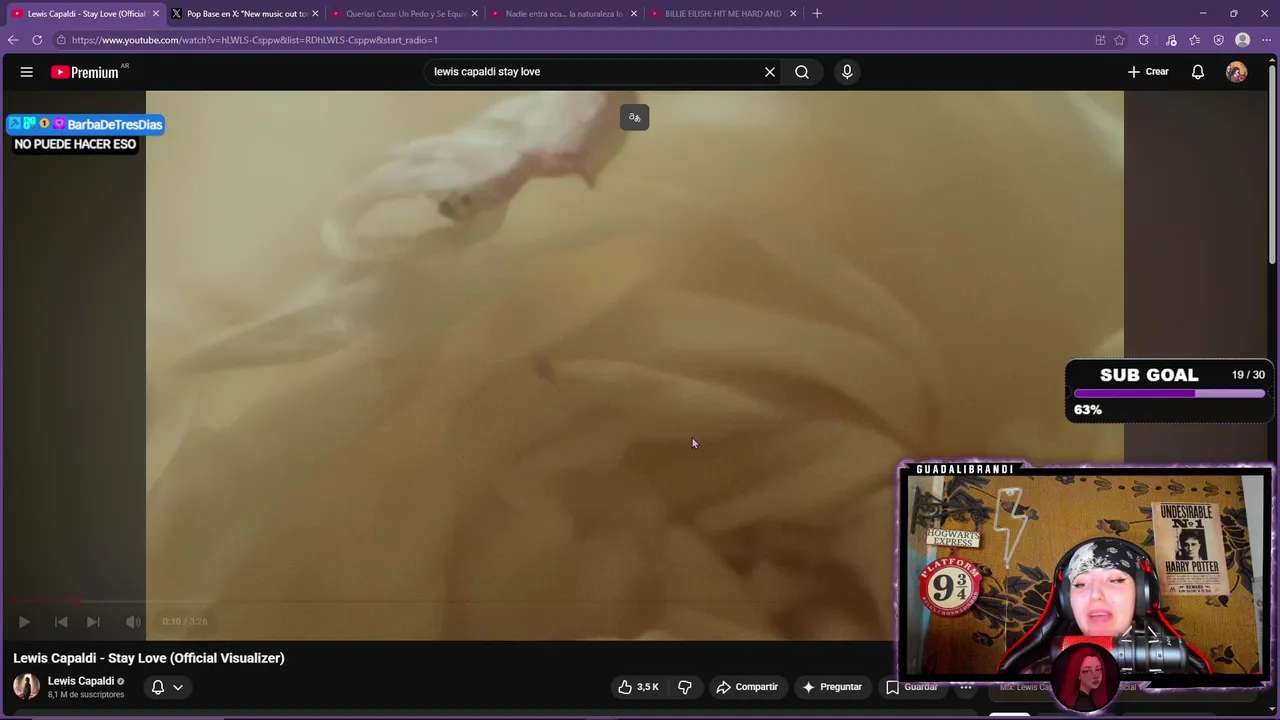Go to previous video in player
The image size is (1280, 720).
[61, 622]
